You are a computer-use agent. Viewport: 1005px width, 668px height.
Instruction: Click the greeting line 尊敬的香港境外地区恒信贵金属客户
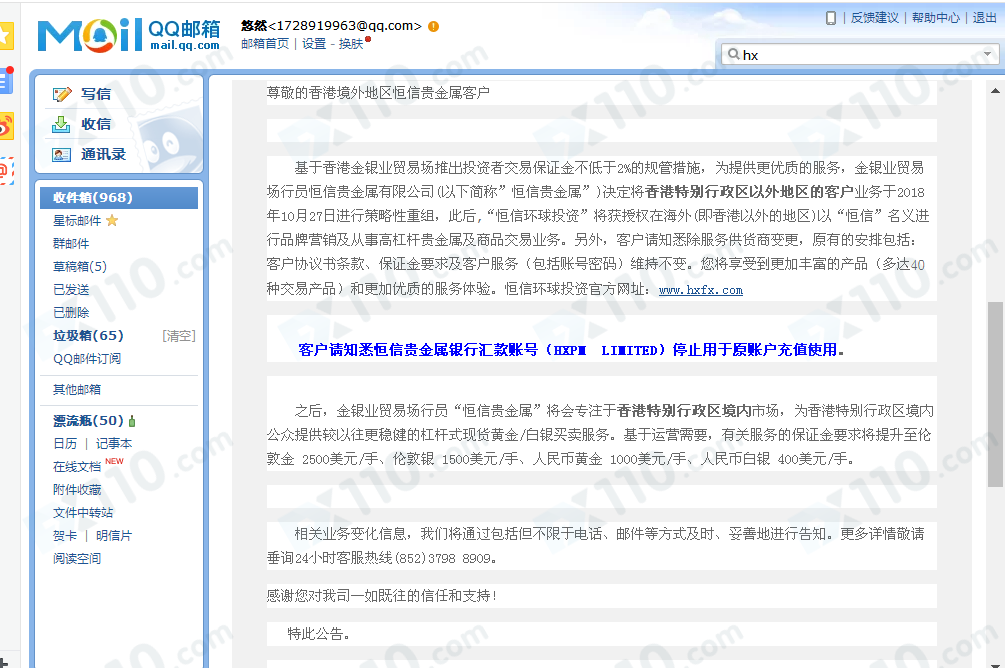(x=378, y=93)
